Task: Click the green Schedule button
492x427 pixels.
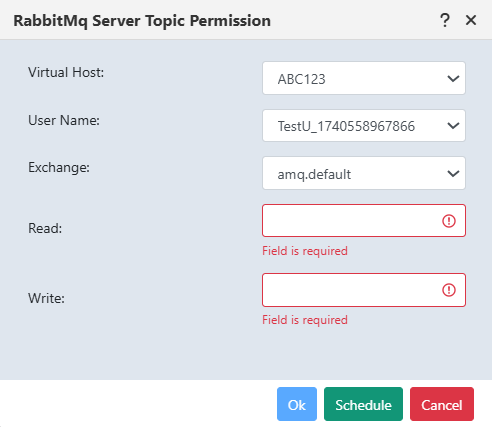Action: (x=363, y=404)
